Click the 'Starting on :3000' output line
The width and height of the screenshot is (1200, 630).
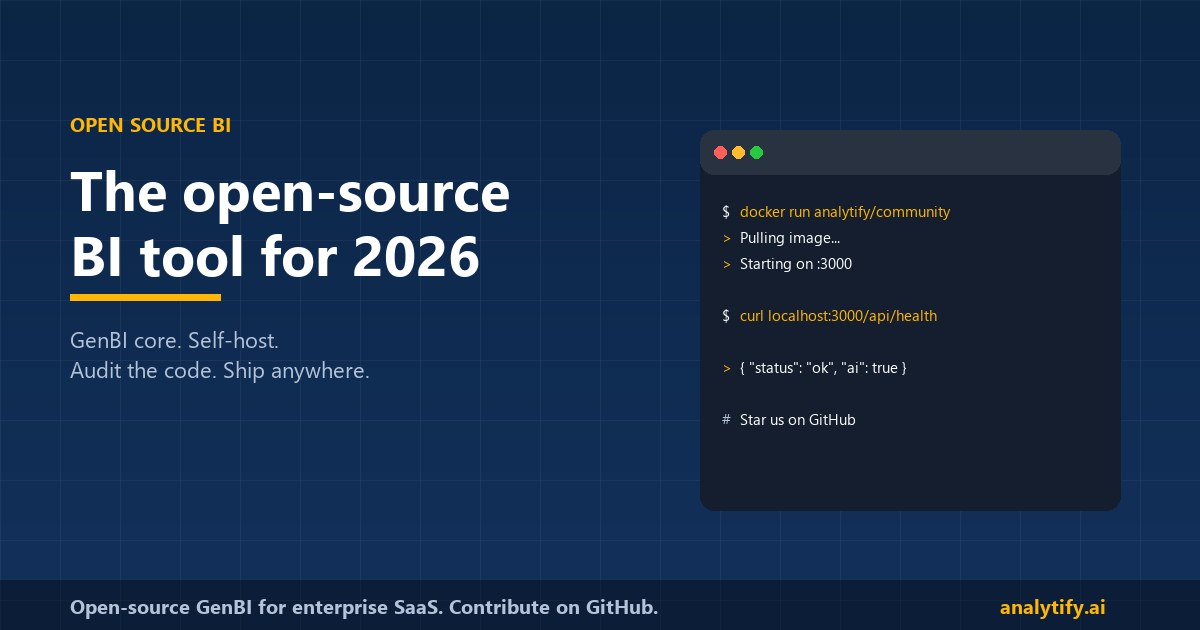pyautogui.click(x=796, y=264)
